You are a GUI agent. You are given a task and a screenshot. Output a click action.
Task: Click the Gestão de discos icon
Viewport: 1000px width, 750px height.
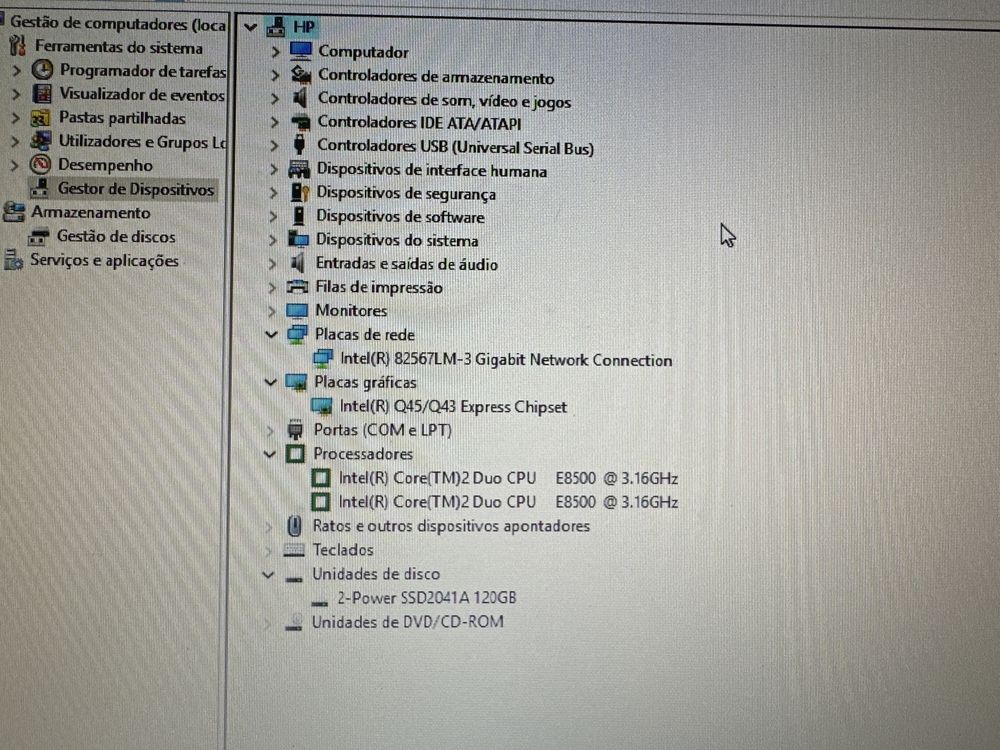pos(38,237)
